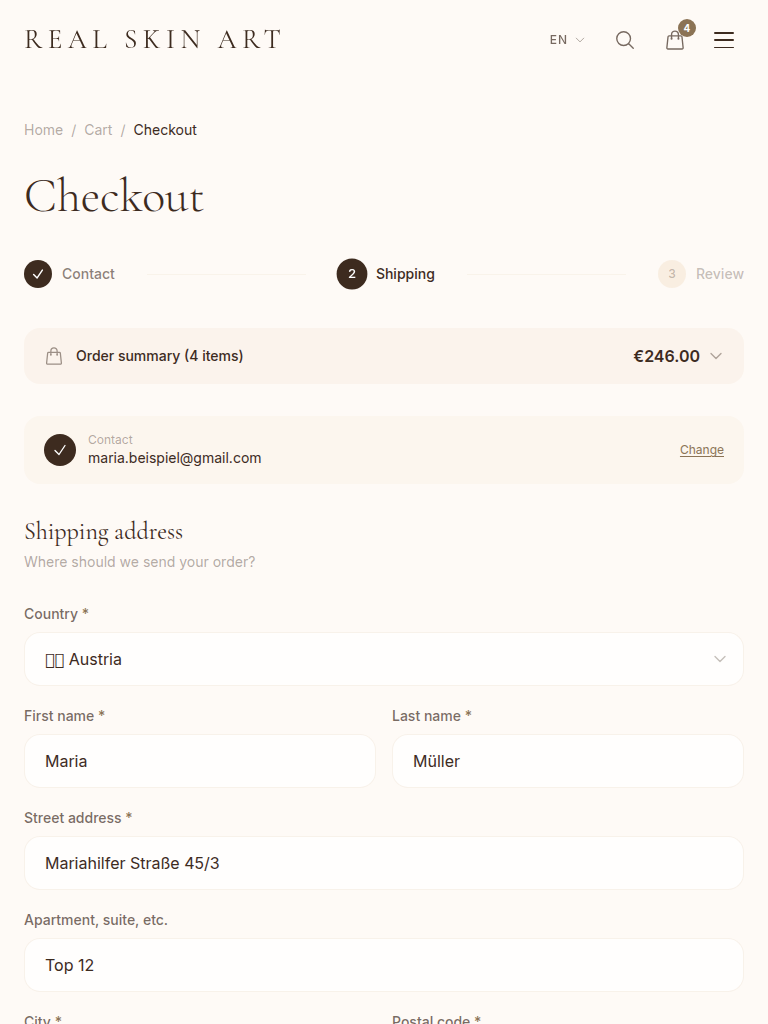
Task: Expand the order summary total chevron
Action: (x=716, y=356)
